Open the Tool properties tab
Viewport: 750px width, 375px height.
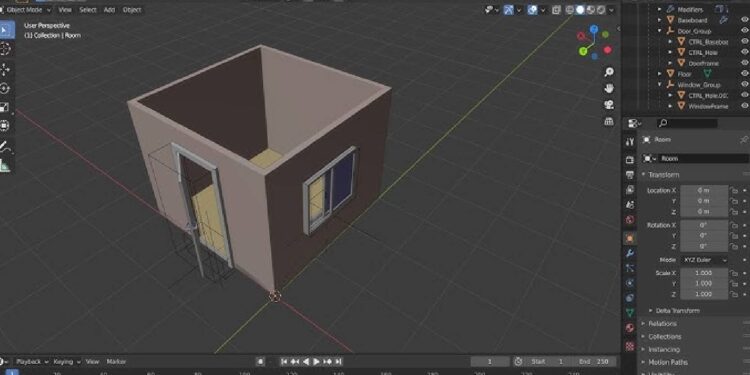click(630, 142)
